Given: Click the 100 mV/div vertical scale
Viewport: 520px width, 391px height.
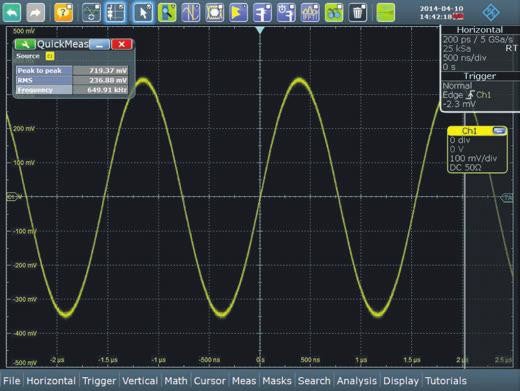Looking at the screenshot, I should pos(473,158).
